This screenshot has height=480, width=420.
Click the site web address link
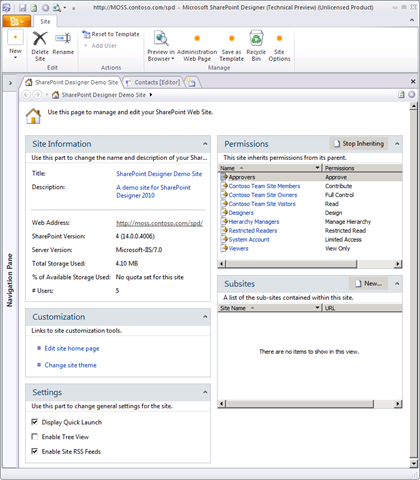pos(160,223)
